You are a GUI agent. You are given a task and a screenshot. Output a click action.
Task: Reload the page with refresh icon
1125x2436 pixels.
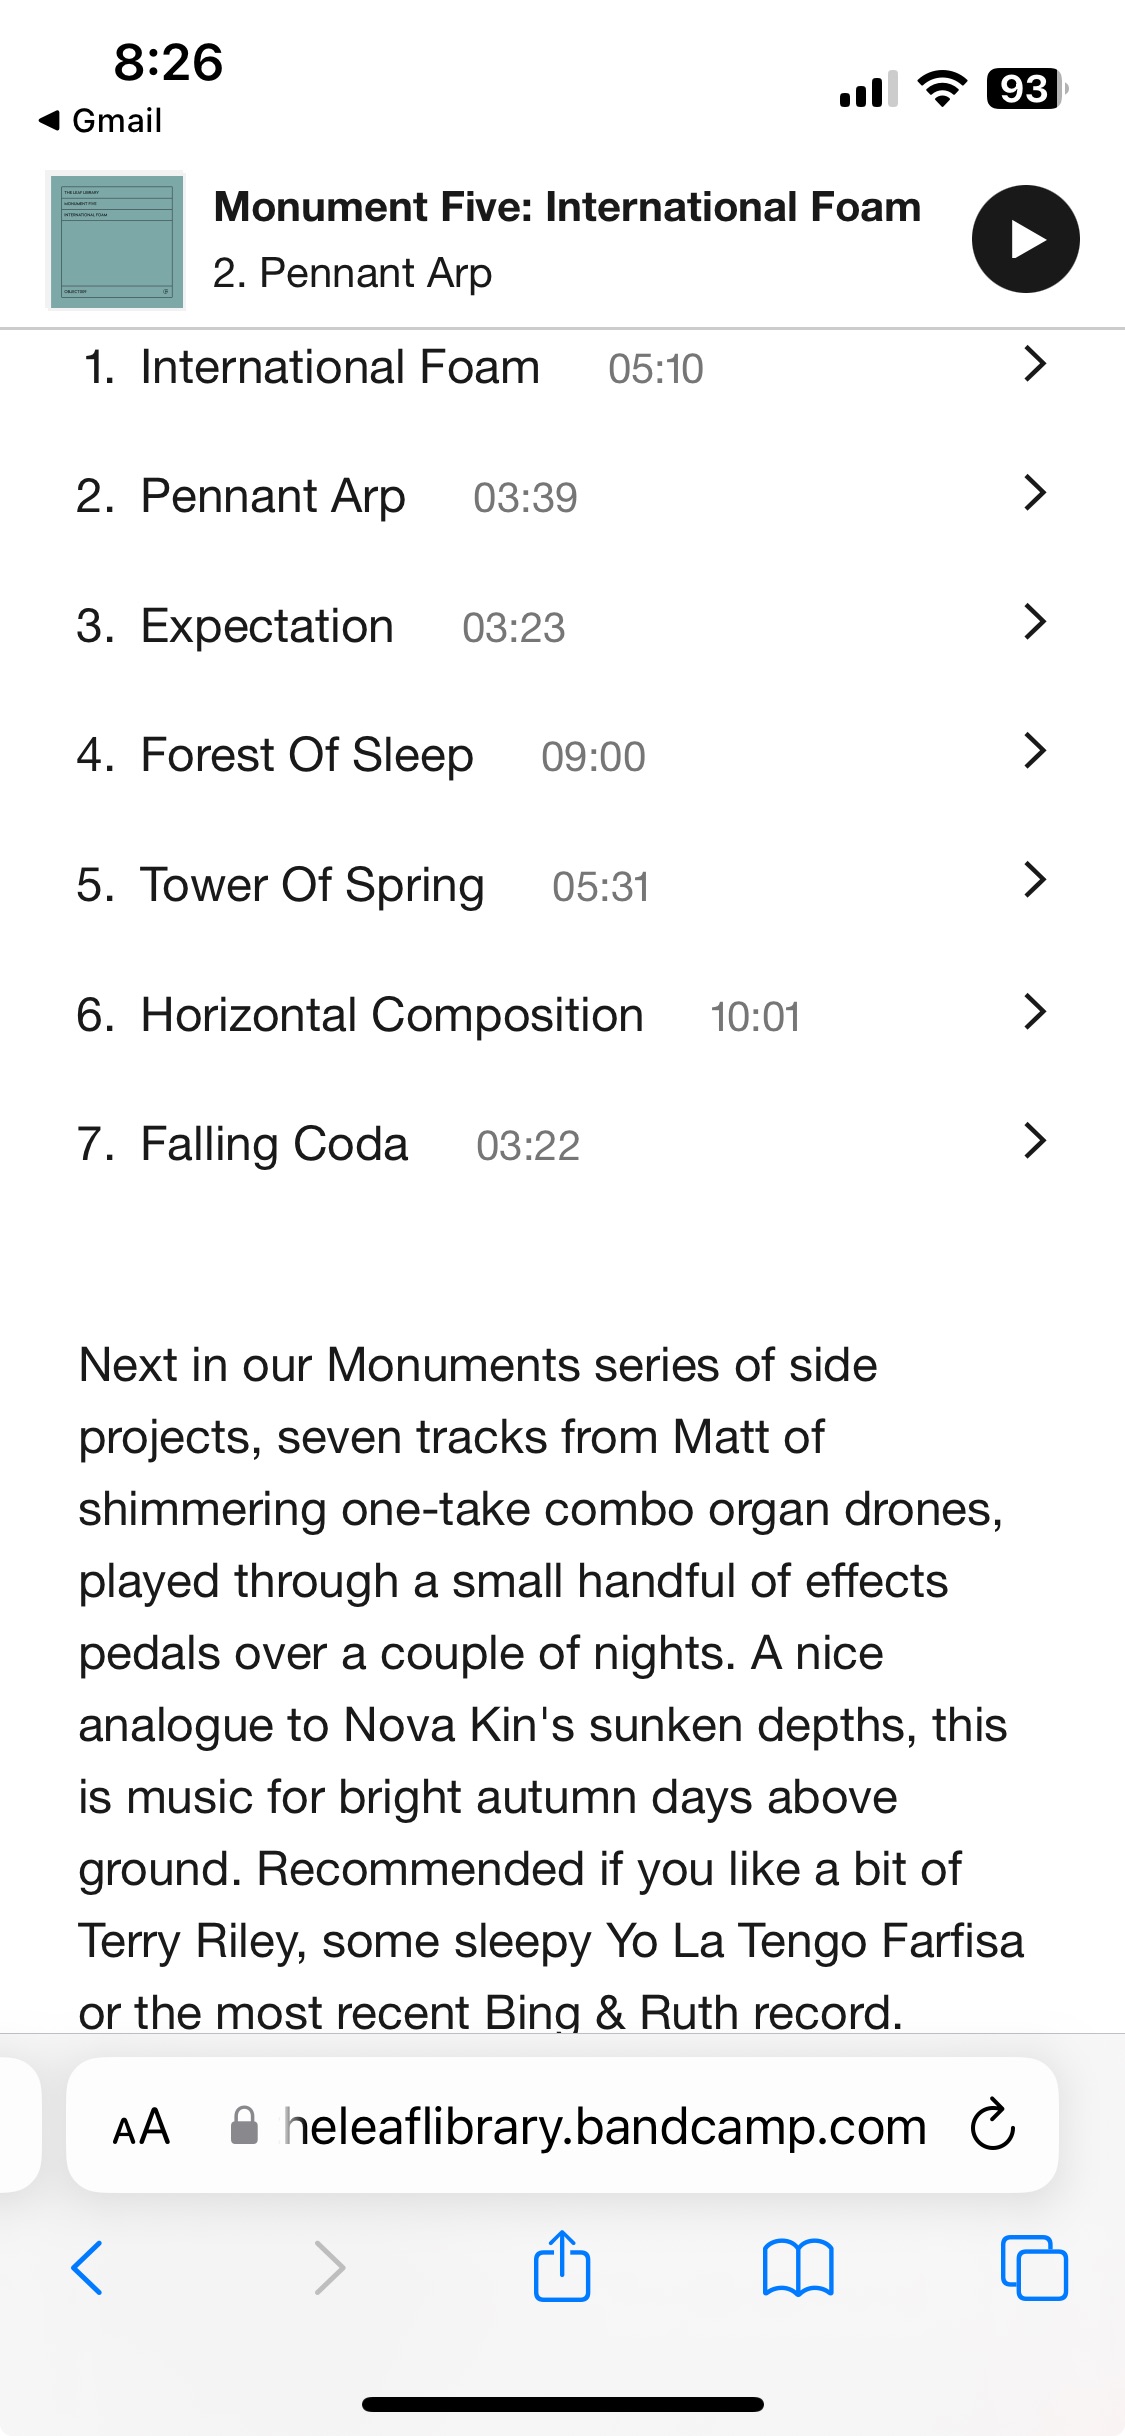pyautogui.click(x=992, y=2124)
